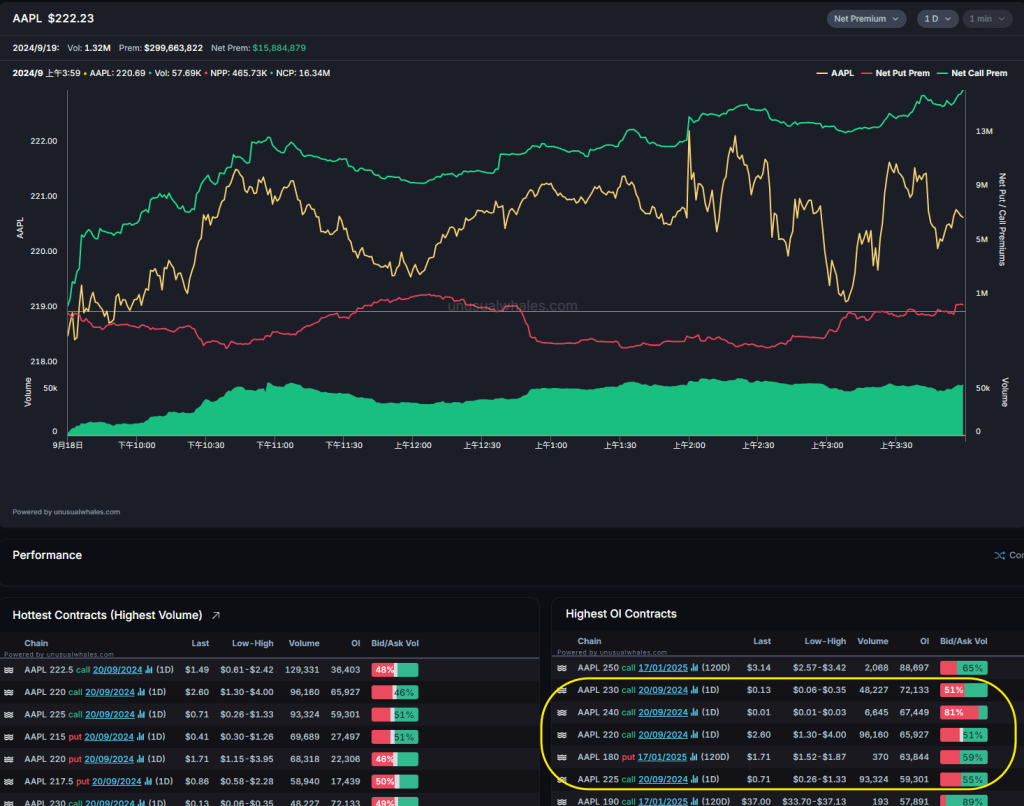Click the Powered by unusualwhales.com chart credit
Viewport: 1024px width, 806px height.
coord(66,512)
